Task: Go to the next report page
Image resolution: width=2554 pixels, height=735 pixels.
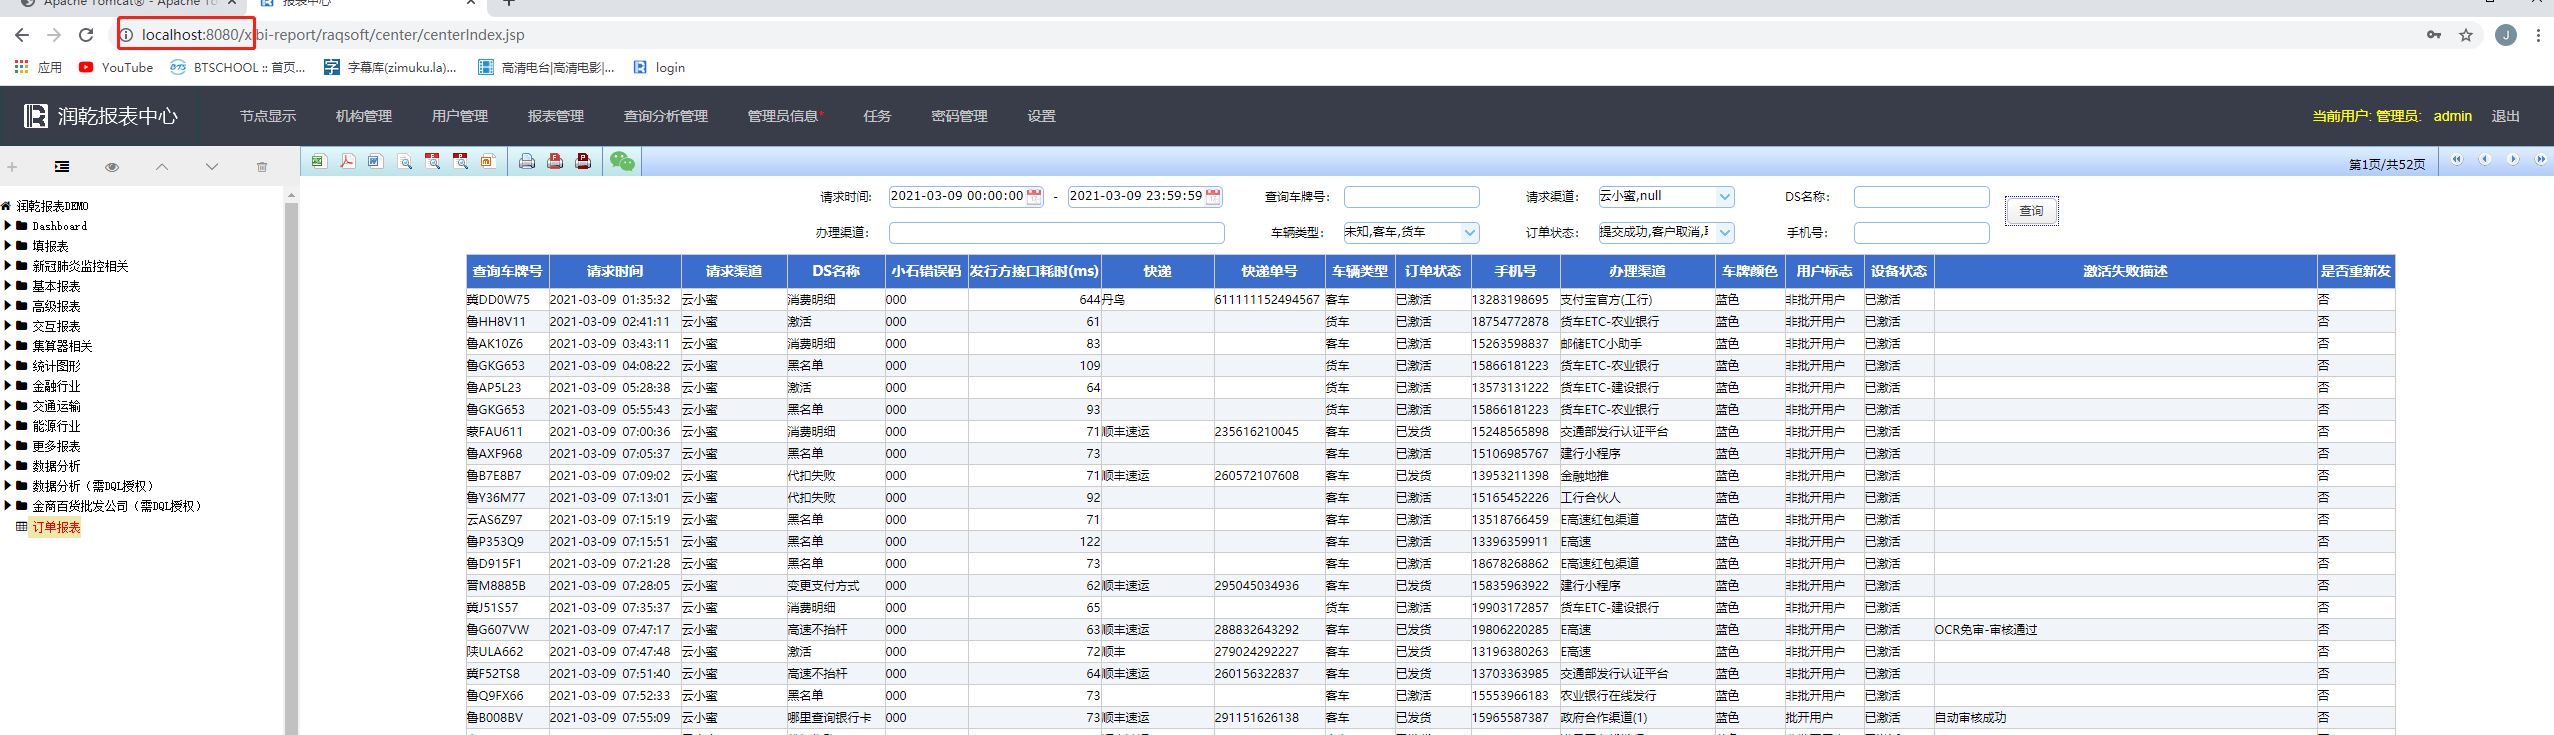Action: (2512, 160)
